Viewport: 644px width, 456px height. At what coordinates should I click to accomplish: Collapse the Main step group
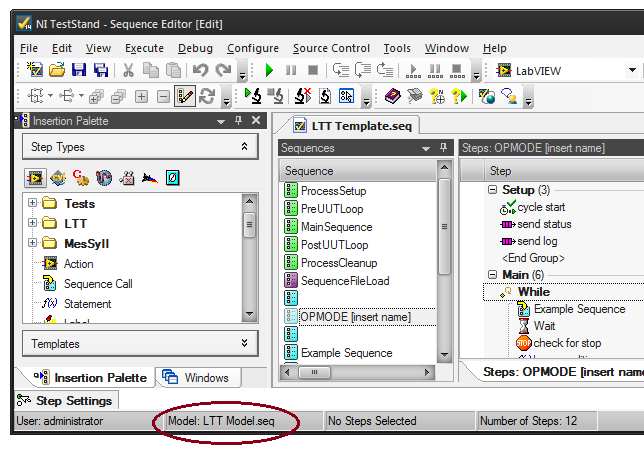[492, 274]
